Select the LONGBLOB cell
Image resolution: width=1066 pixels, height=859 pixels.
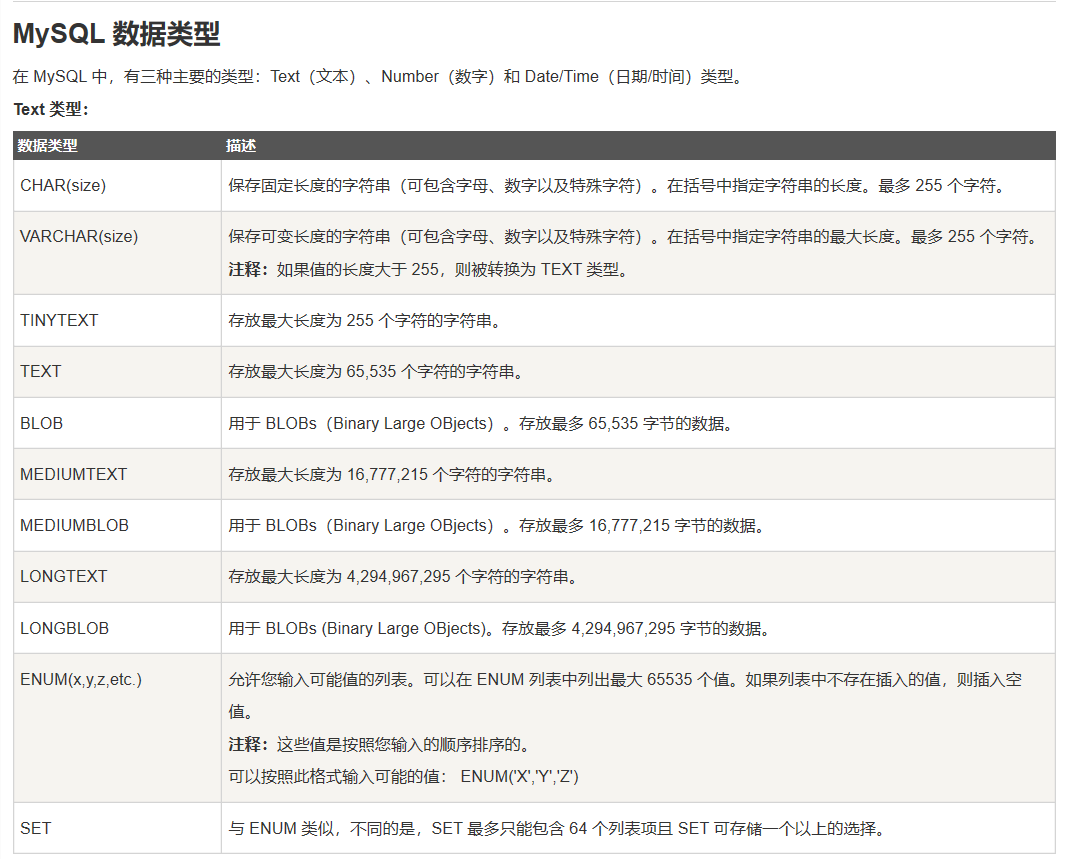[x=117, y=628]
